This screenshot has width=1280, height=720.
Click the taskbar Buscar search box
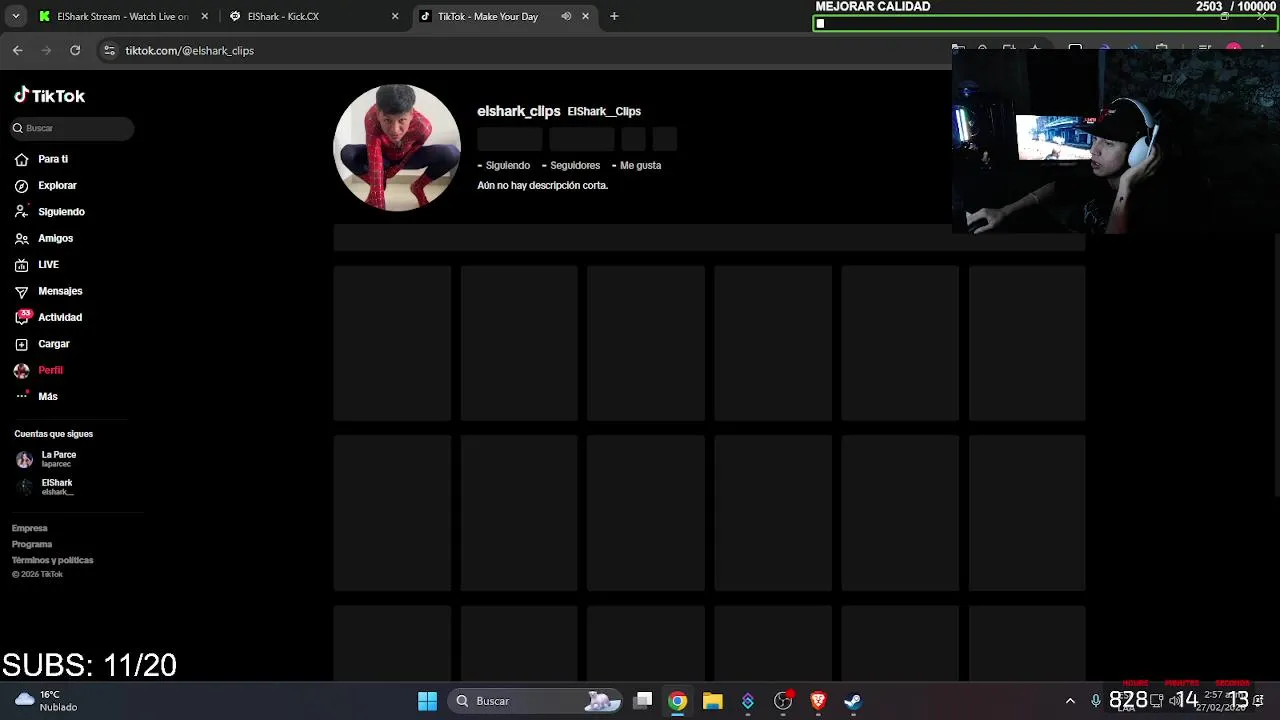point(535,701)
